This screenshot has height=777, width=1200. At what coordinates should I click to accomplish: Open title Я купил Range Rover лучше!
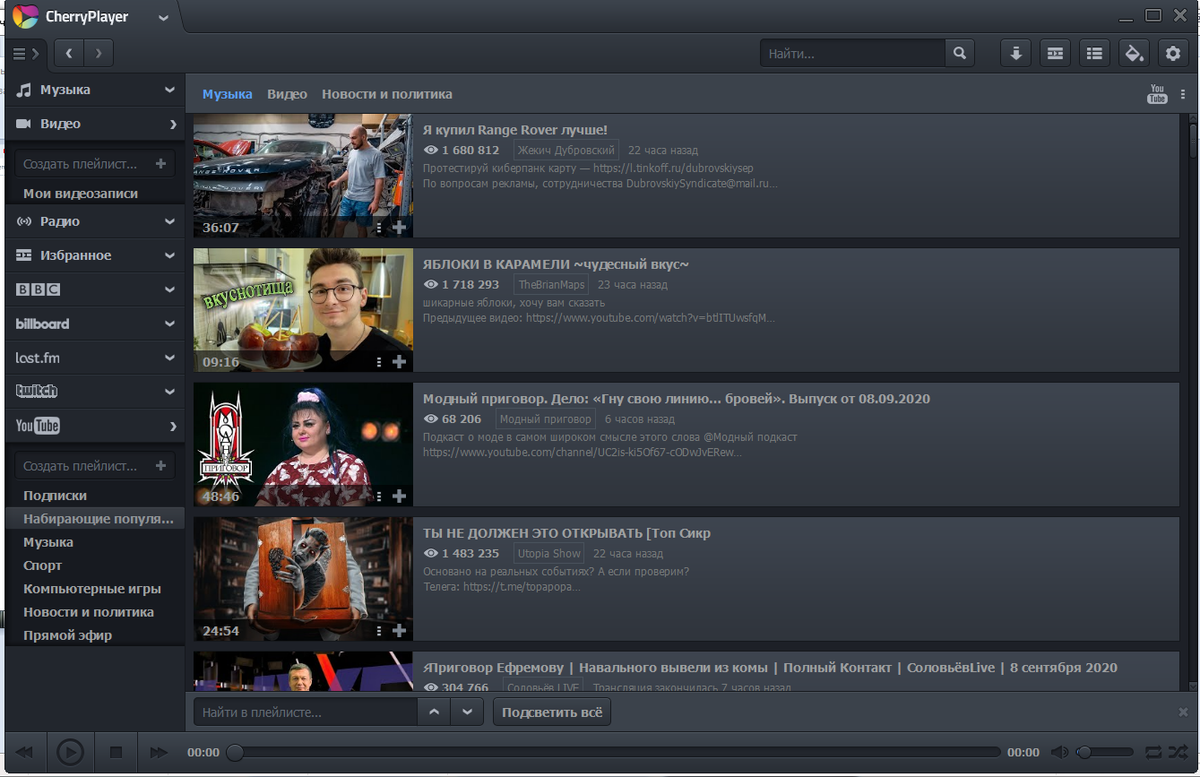click(x=515, y=130)
